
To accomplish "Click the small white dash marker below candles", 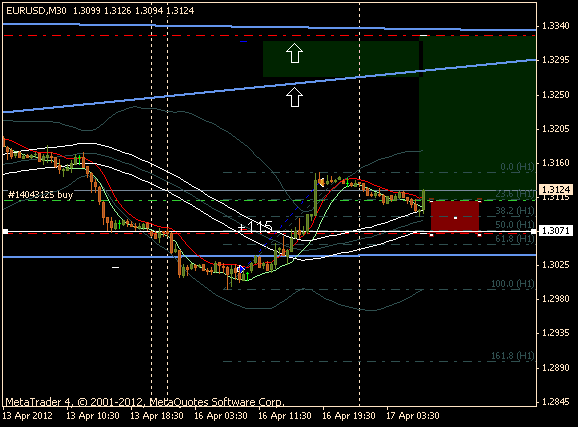I will coord(115,267).
